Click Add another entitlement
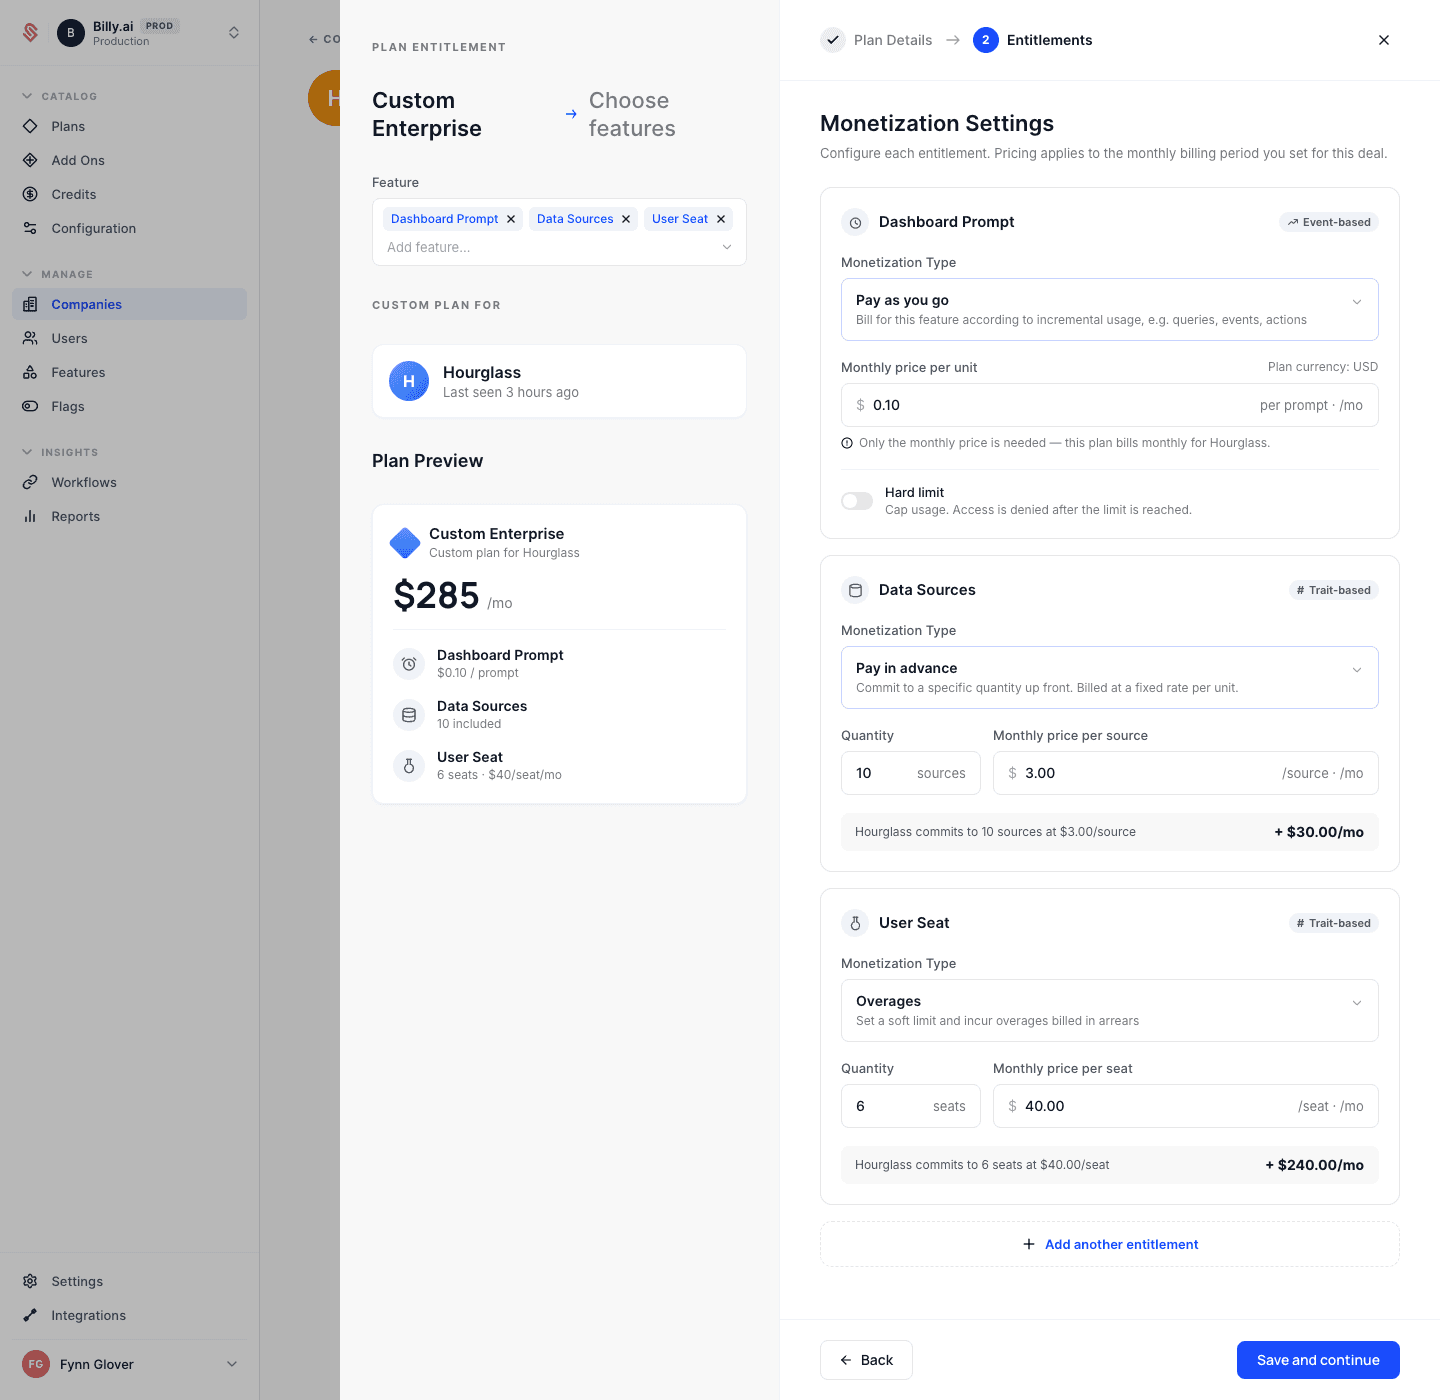The width and height of the screenshot is (1440, 1400). [1110, 1244]
